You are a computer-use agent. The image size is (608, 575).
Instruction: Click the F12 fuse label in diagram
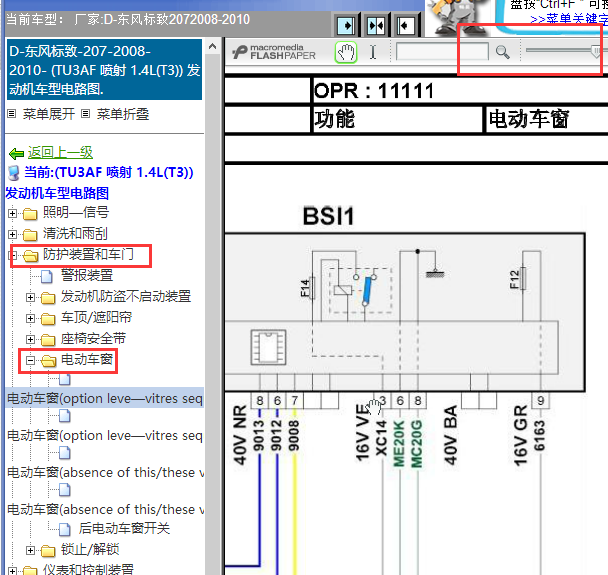tap(514, 280)
